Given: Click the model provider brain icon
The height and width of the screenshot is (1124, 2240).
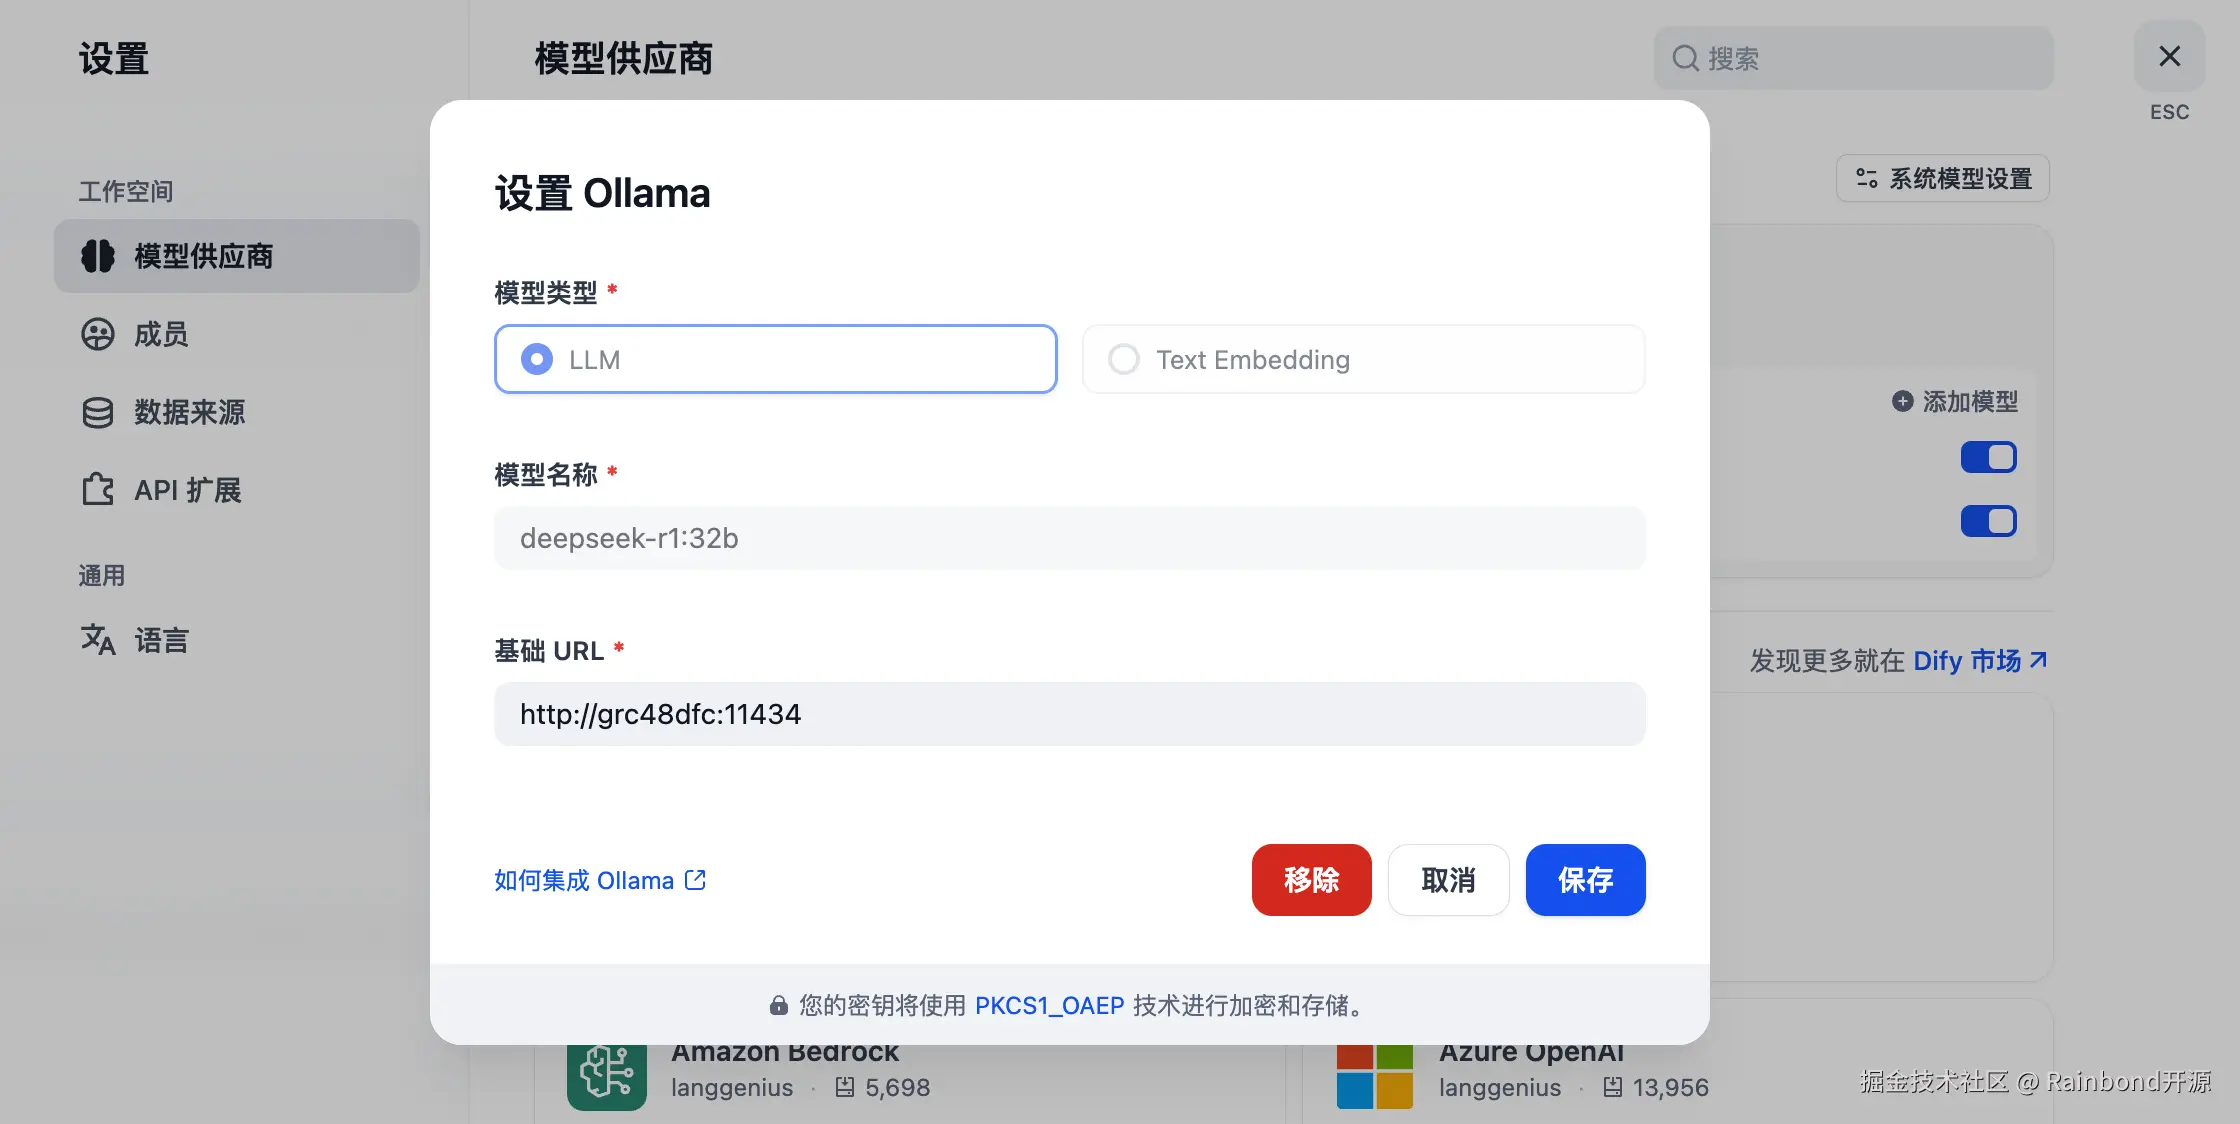Looking at the screenshot, I should coord(98,256).
